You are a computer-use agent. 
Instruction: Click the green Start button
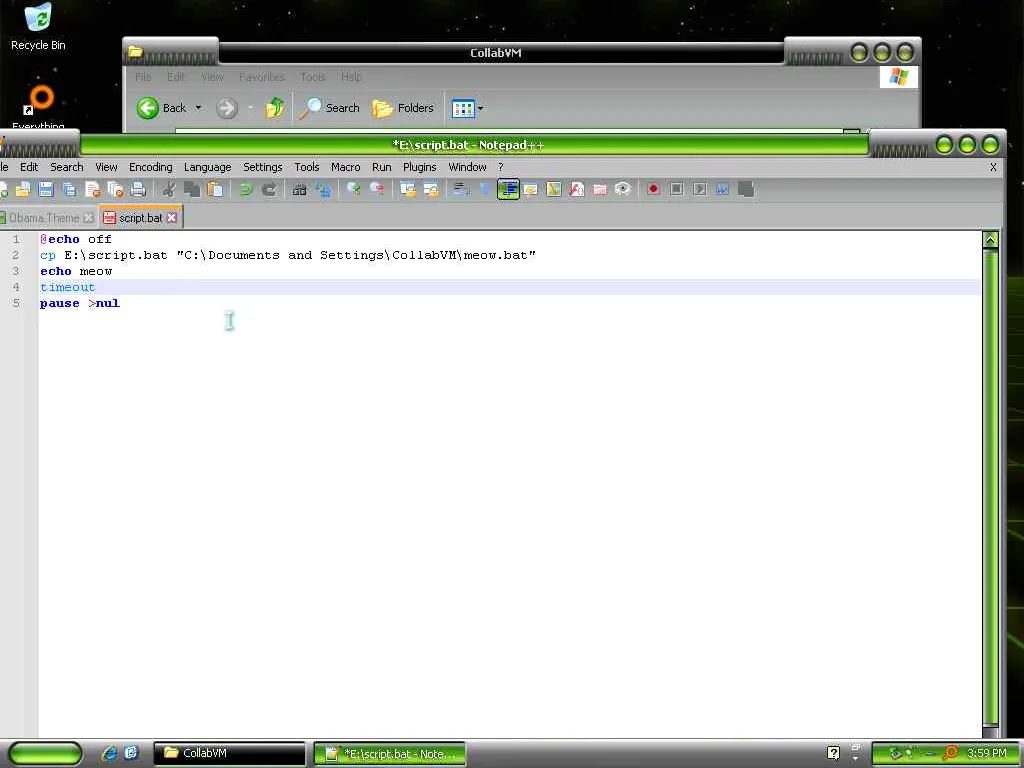[x=46, y=754]
